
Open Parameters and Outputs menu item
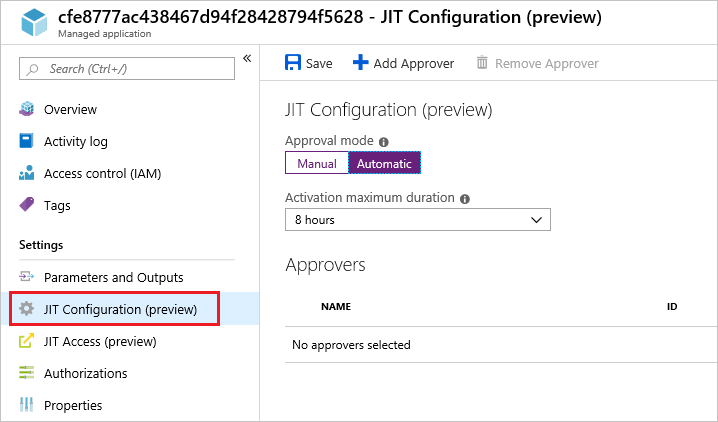(113, 277)
